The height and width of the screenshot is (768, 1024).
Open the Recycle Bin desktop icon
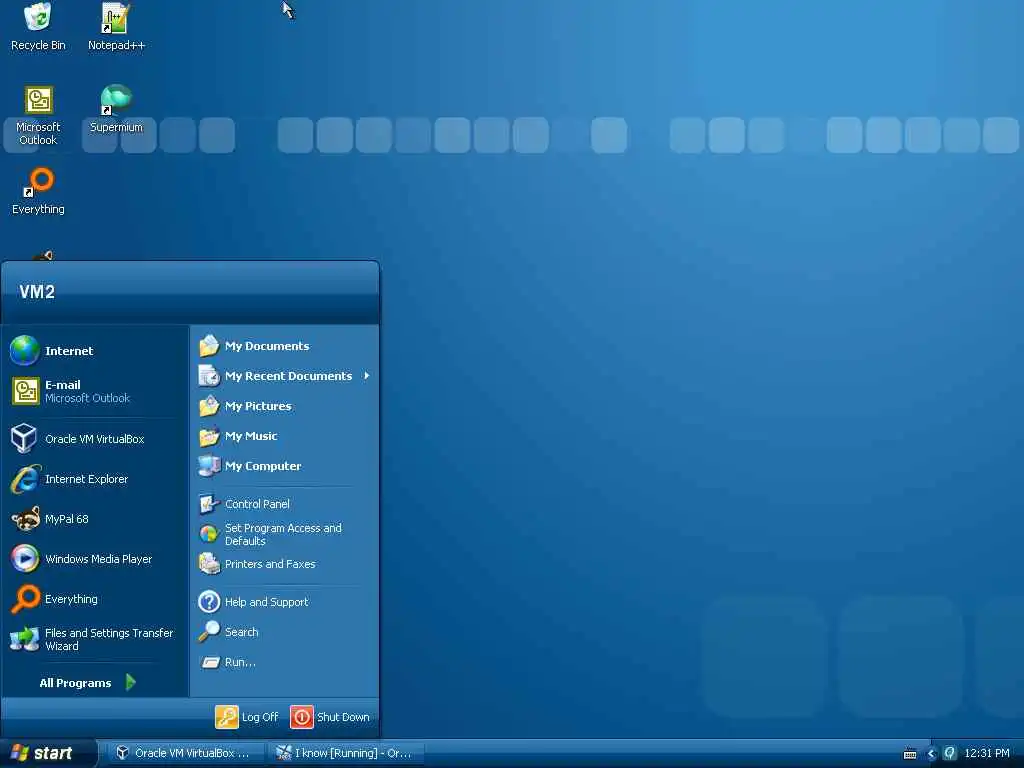pos(38,26)
